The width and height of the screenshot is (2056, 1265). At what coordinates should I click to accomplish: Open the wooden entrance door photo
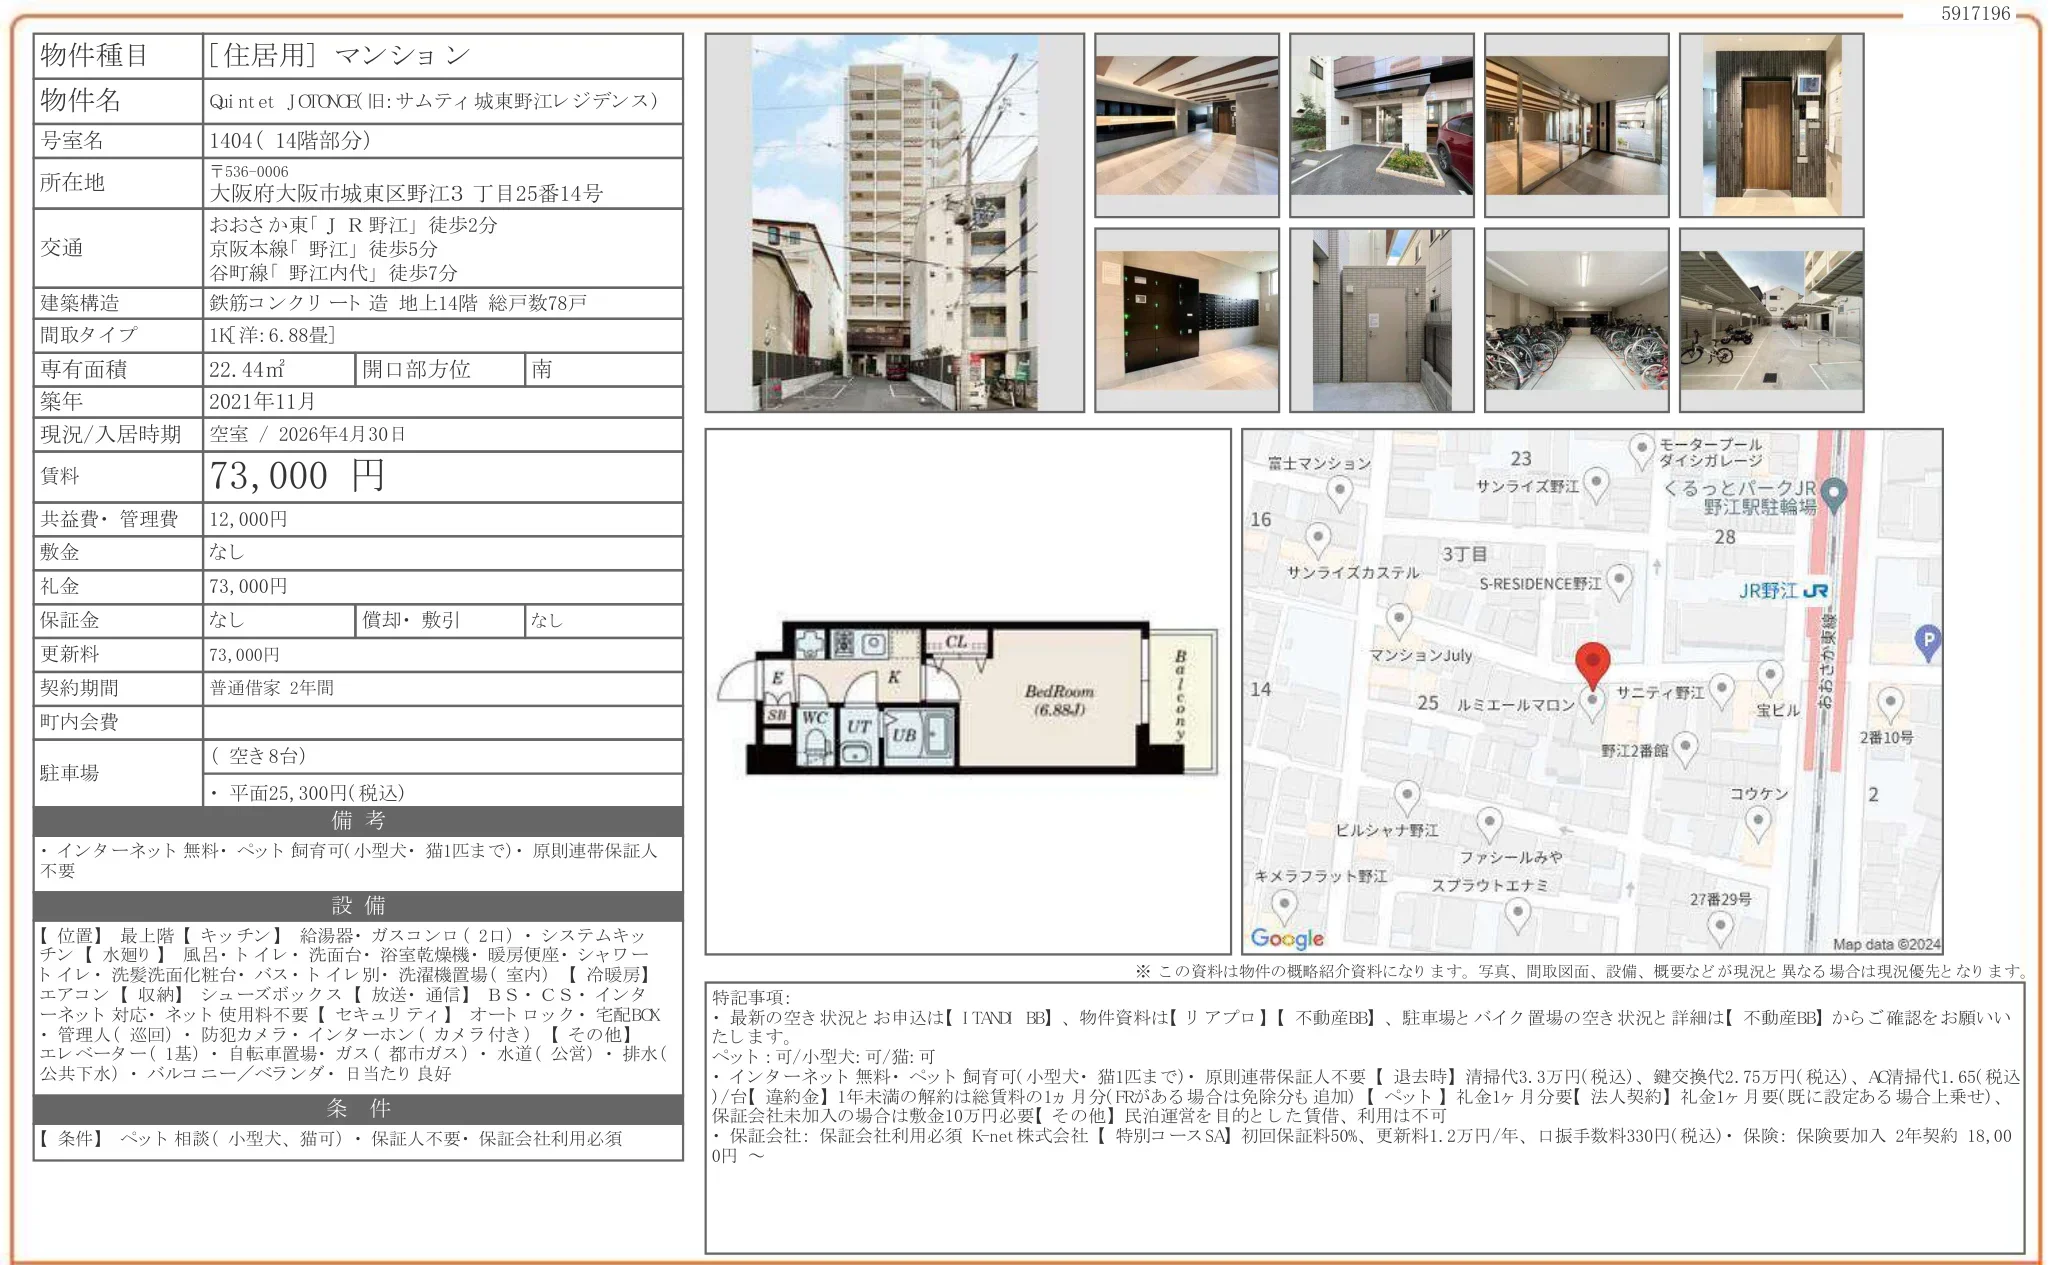1771,125
